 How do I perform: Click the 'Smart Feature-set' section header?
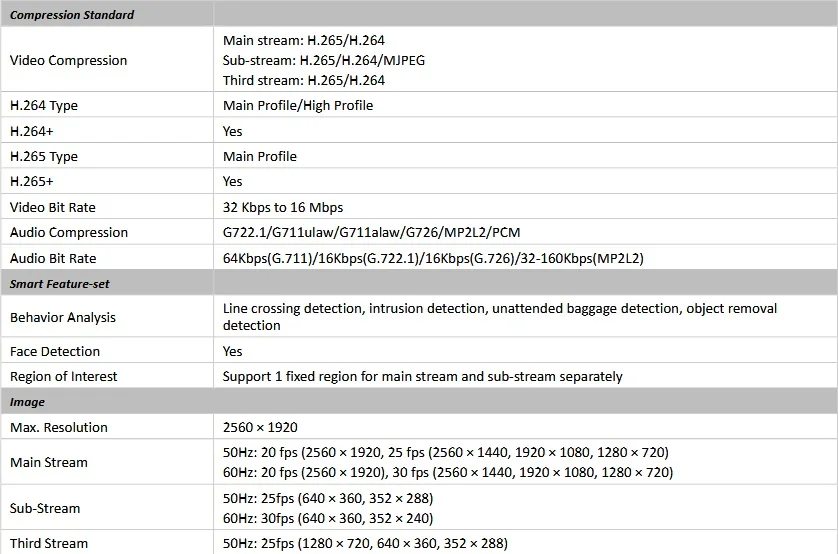click(59, 284)
